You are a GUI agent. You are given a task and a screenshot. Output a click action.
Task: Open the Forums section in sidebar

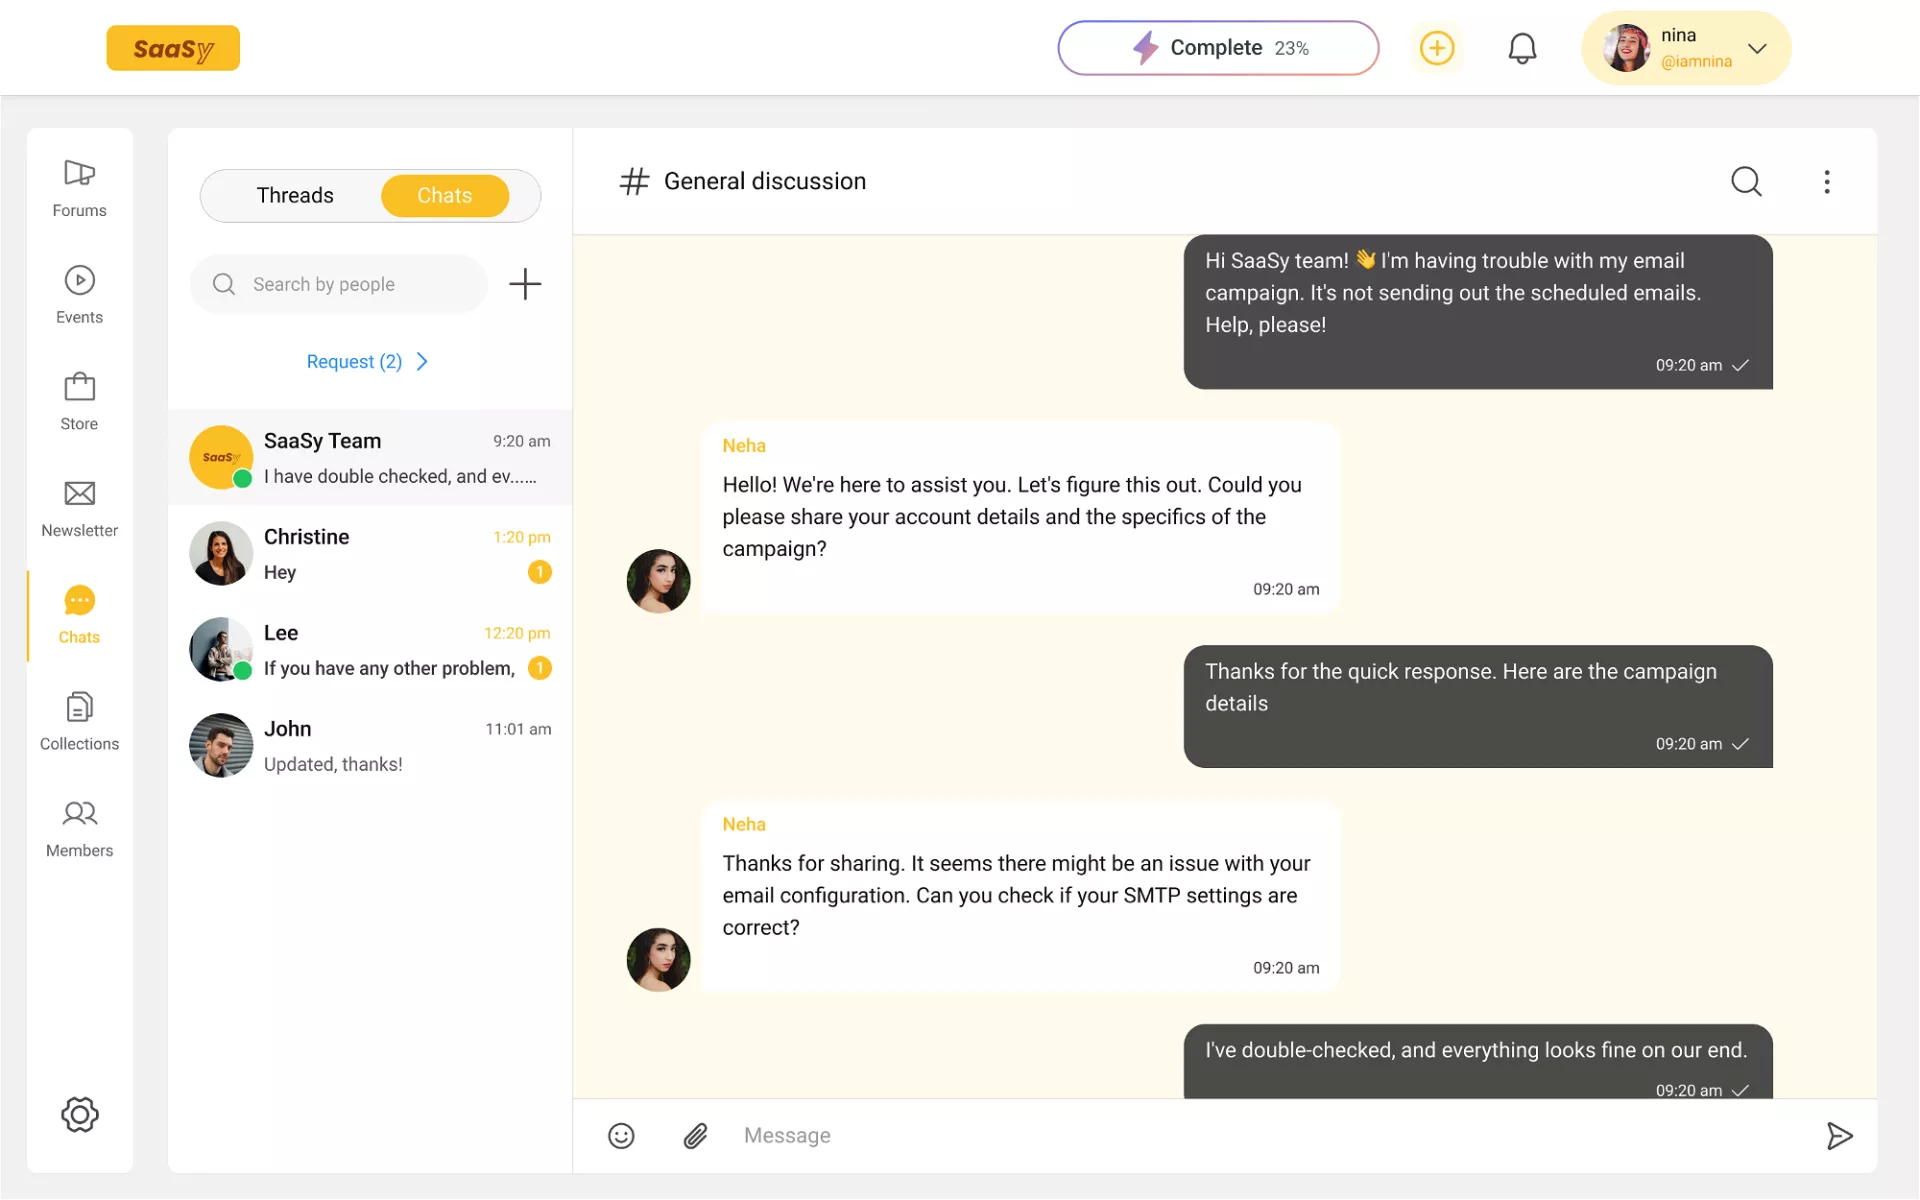tap(79, 188)
